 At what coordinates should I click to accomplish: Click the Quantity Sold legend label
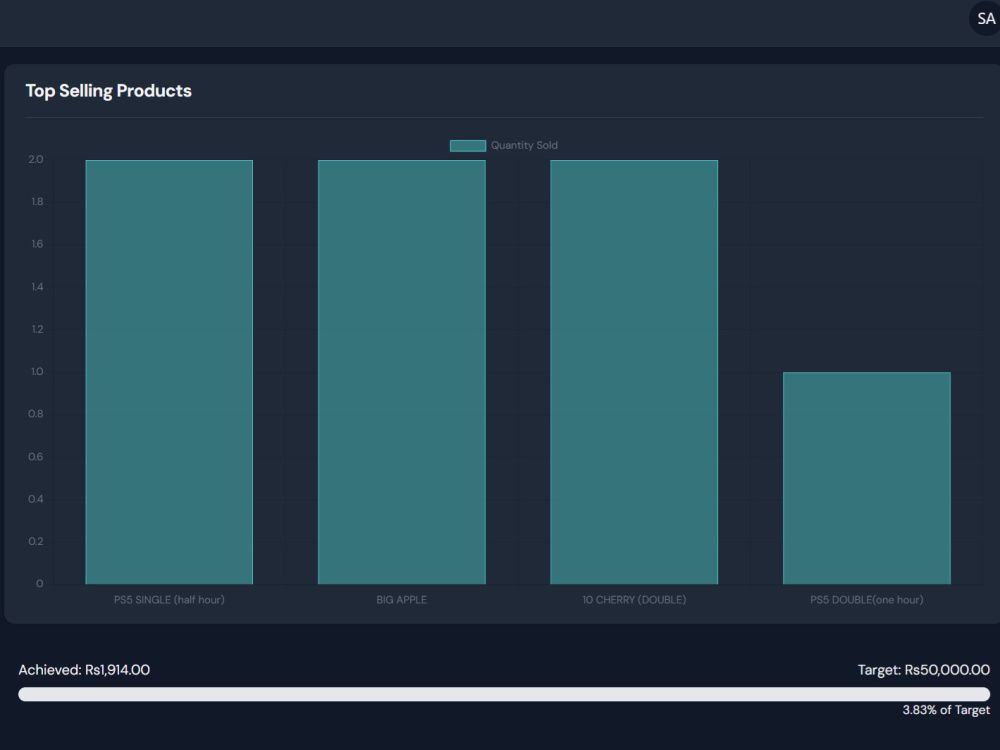point(524,145)
